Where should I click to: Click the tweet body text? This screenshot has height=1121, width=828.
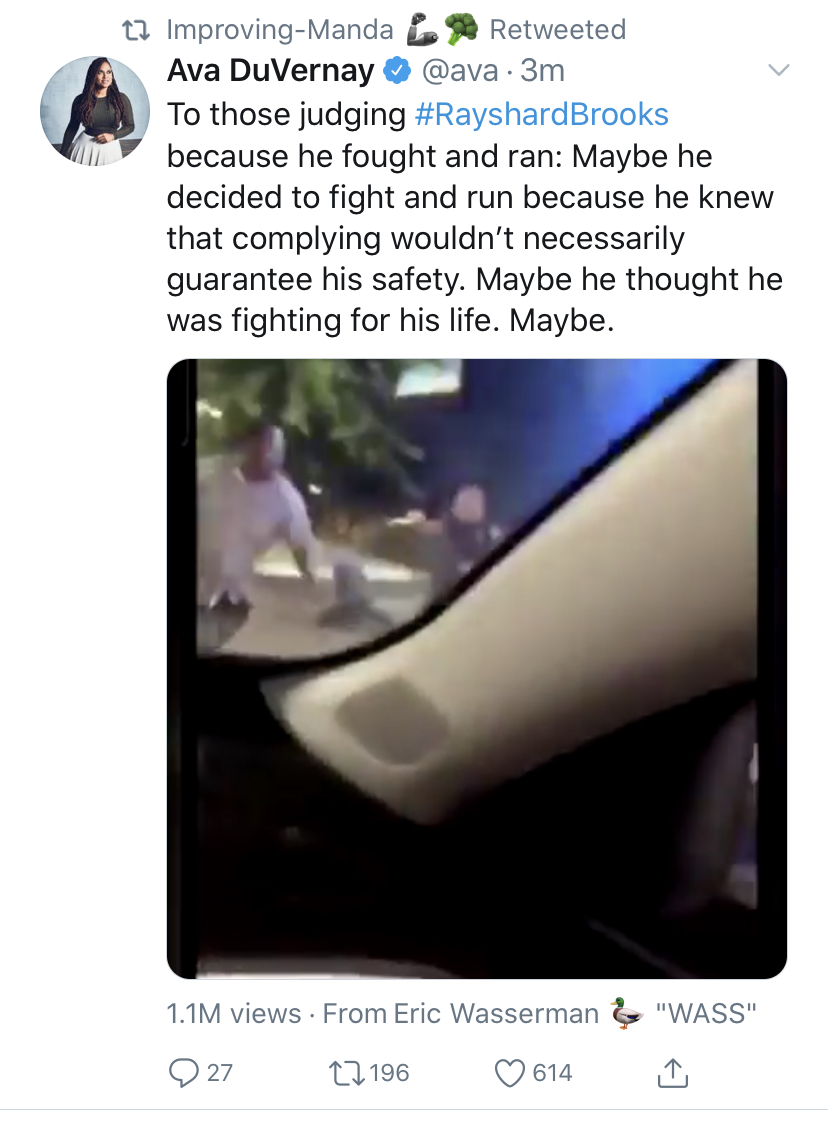point(474,217)
